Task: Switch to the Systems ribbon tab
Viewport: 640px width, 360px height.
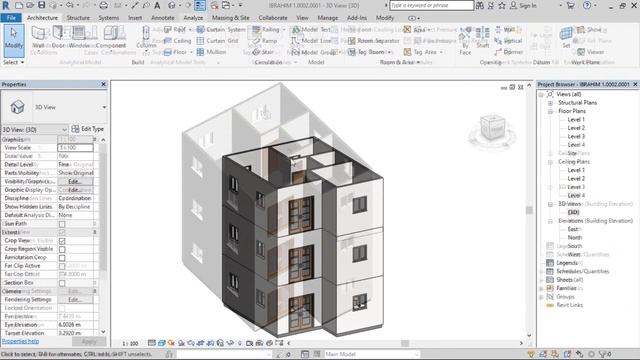Action: pyautogui.click(x=109, y=18)
